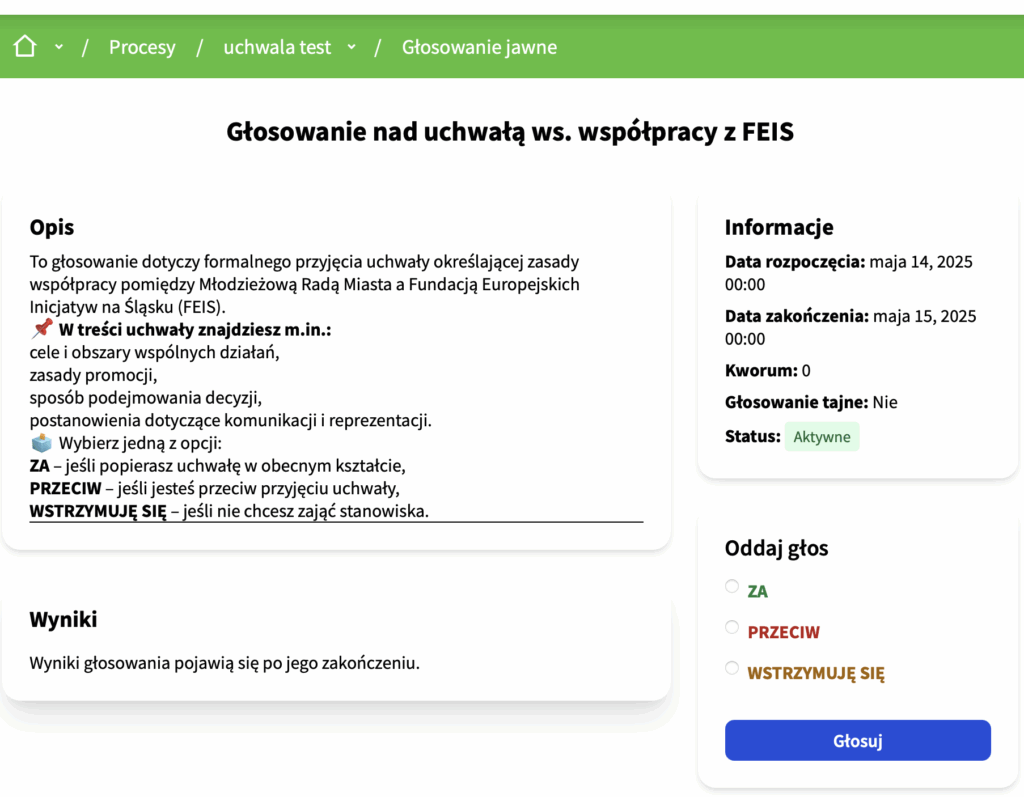1024x797 pixels.
Task: Select the WSTRZYMUJĘ SIĘ radio button
Action: (731, 668)
